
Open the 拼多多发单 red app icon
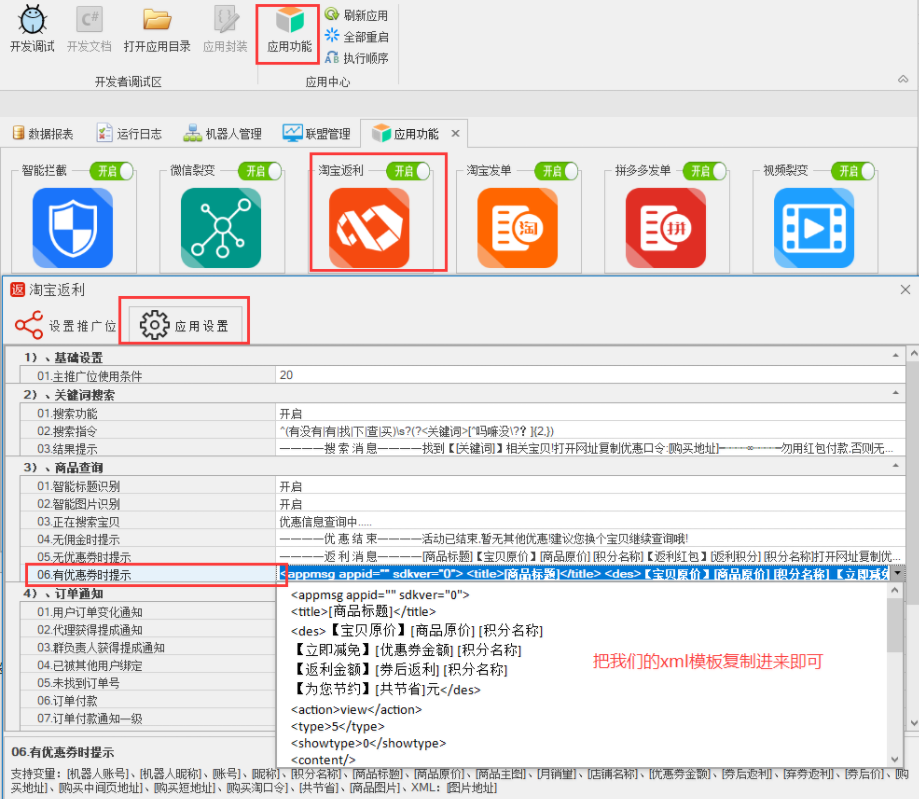point(666,228)
